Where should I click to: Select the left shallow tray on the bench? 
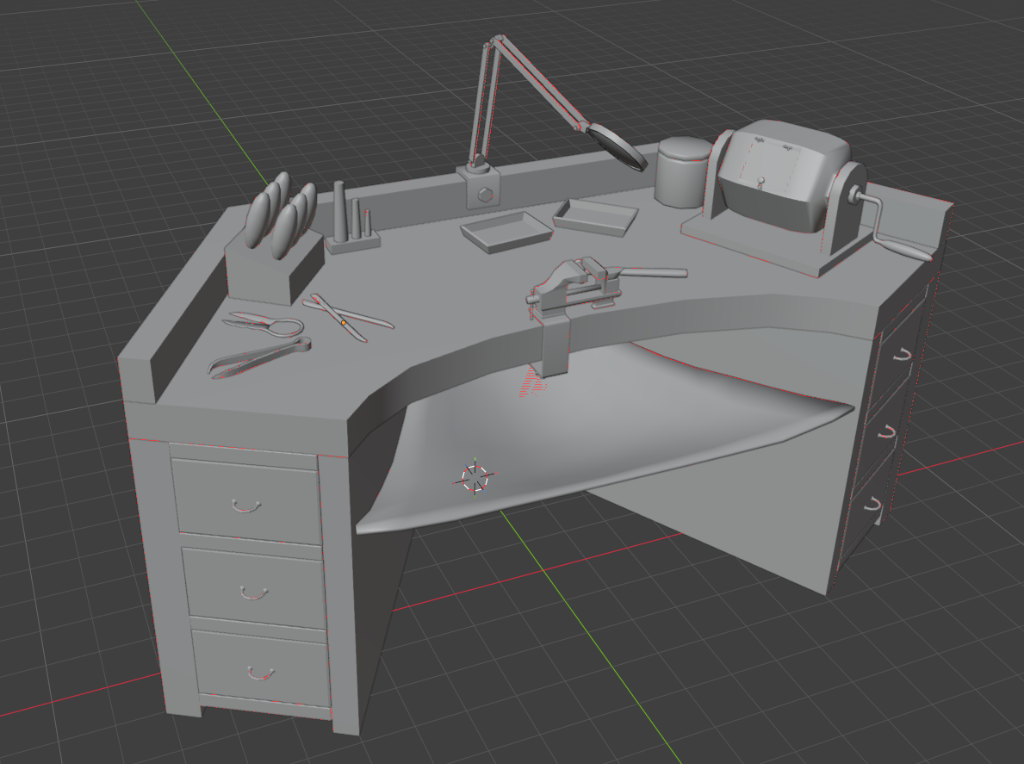[507, 231]
